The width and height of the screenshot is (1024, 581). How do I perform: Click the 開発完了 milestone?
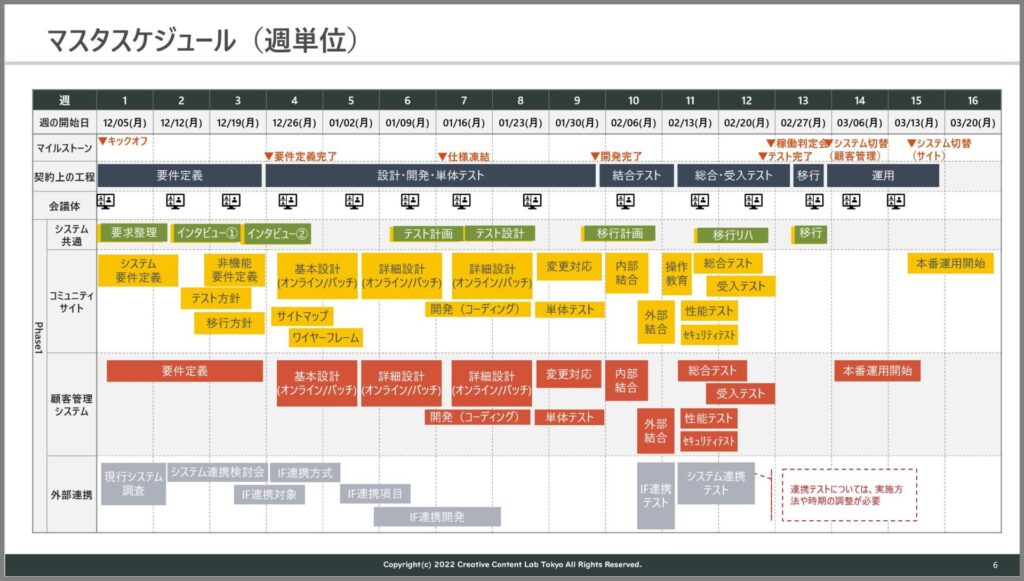click(615, 157)
